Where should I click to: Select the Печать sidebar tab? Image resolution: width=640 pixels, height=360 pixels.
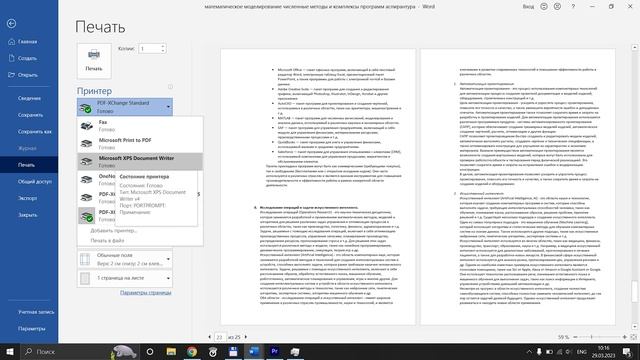29,165
